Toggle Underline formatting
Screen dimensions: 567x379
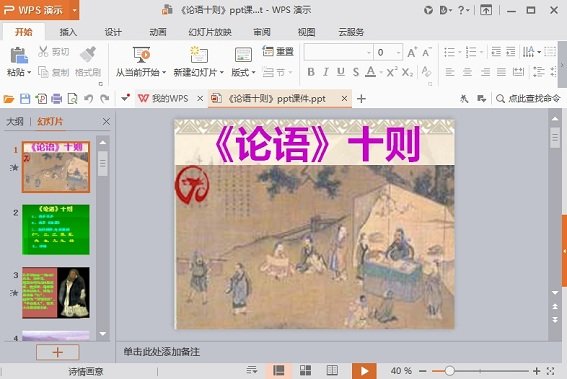click(x=341, y=72)
